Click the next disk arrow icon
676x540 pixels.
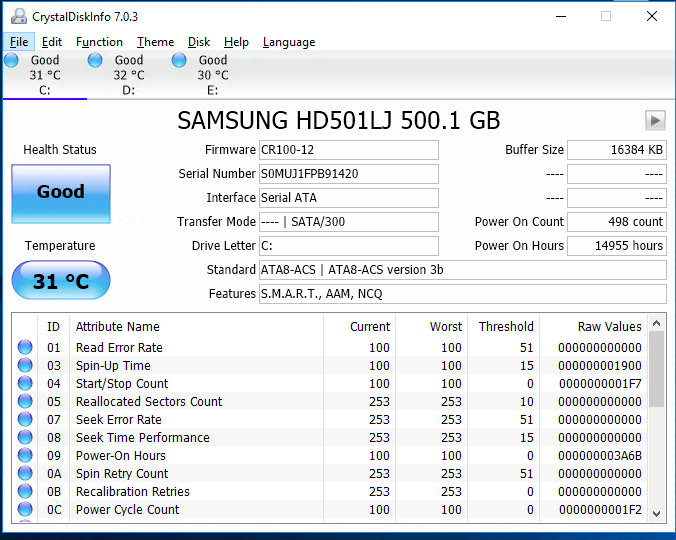click(x=655, y=121)
